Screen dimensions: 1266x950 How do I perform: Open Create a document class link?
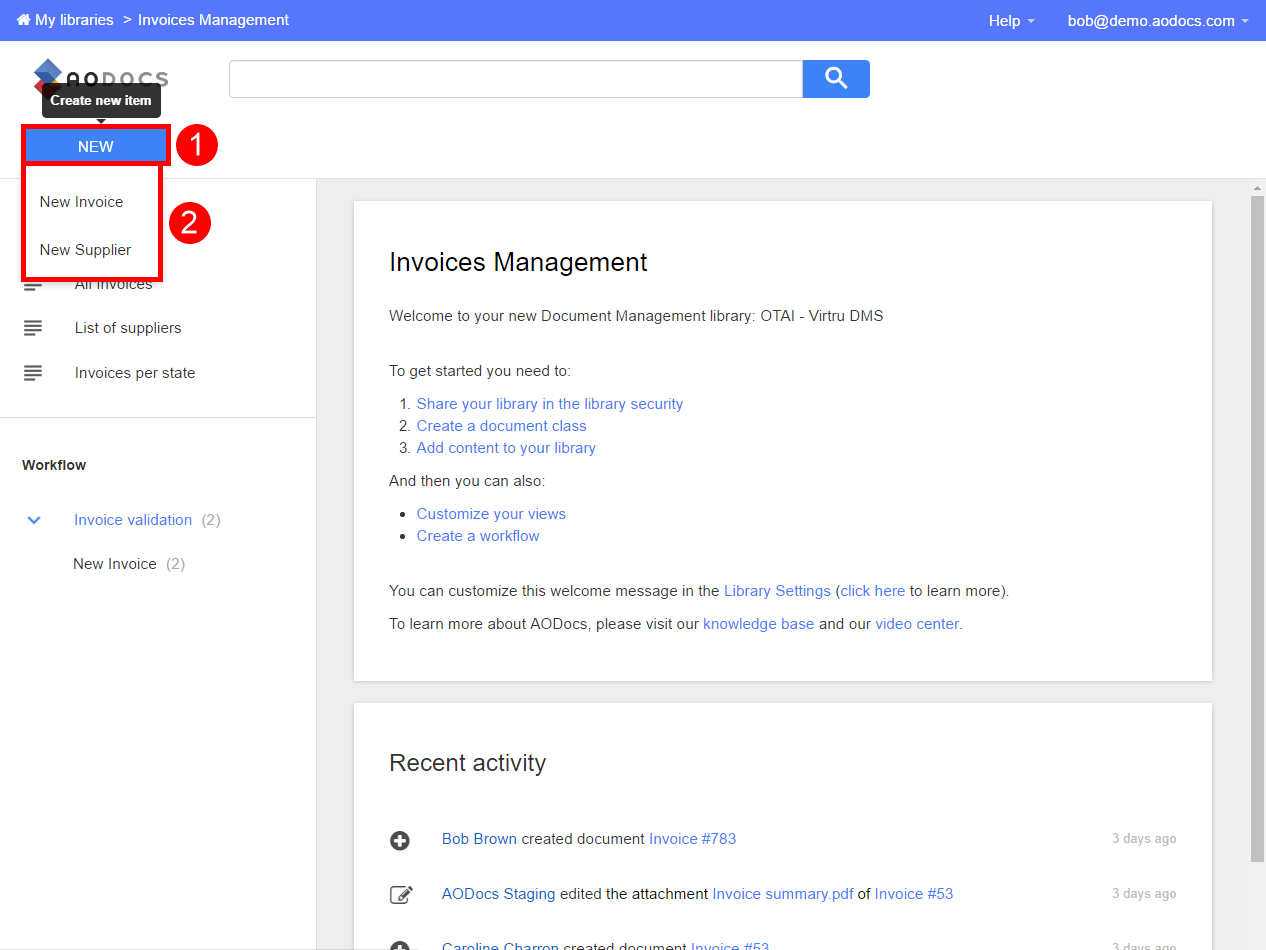[502, 426]
